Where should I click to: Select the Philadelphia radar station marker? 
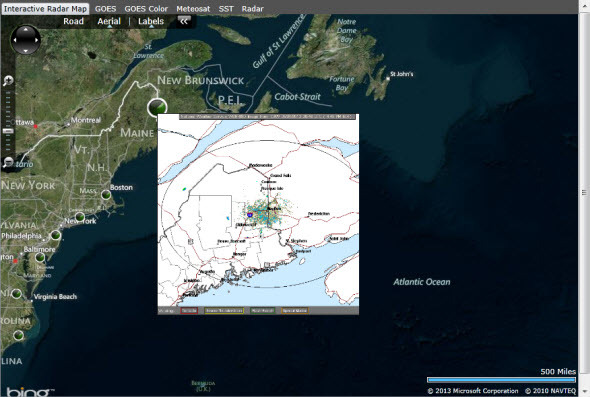56,235
